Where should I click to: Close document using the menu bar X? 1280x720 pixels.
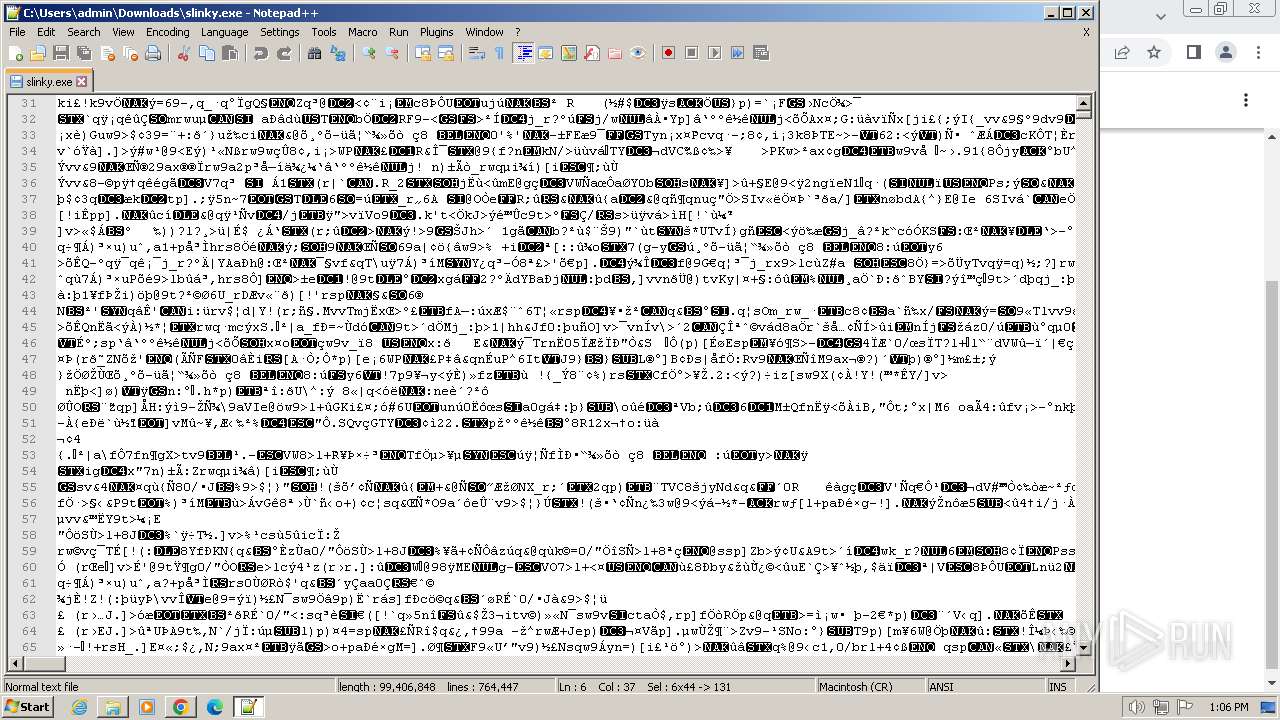[1086, 32]
